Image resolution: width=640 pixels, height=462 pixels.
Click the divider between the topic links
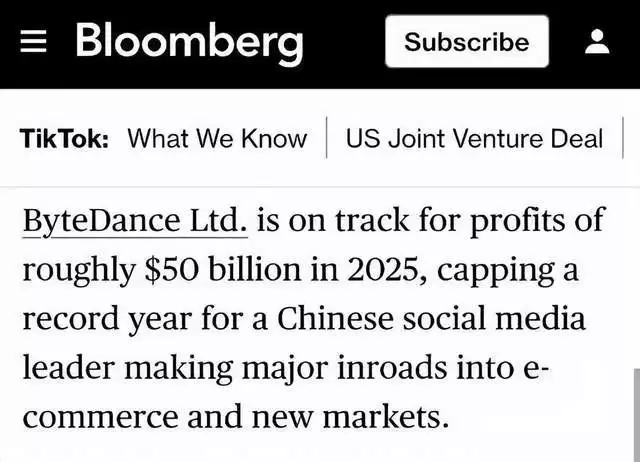coord(327,138)
